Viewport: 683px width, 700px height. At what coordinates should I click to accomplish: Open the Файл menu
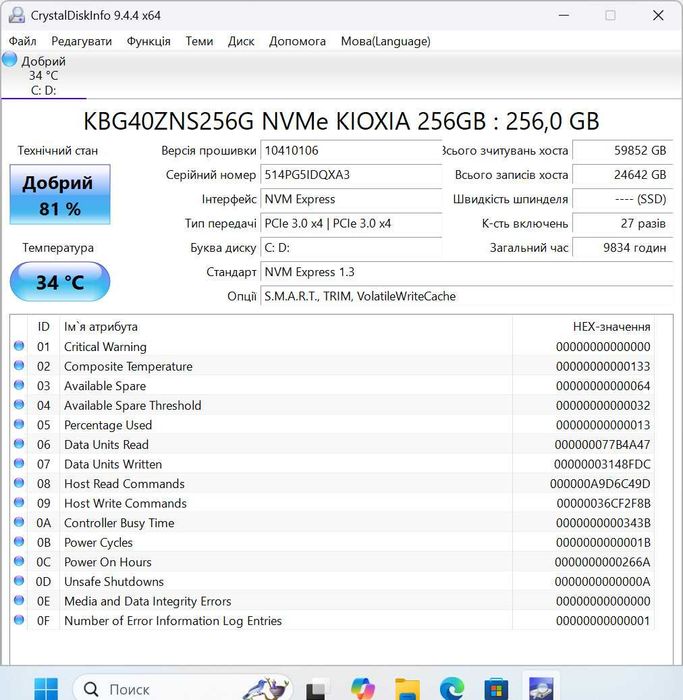point(22,41)
